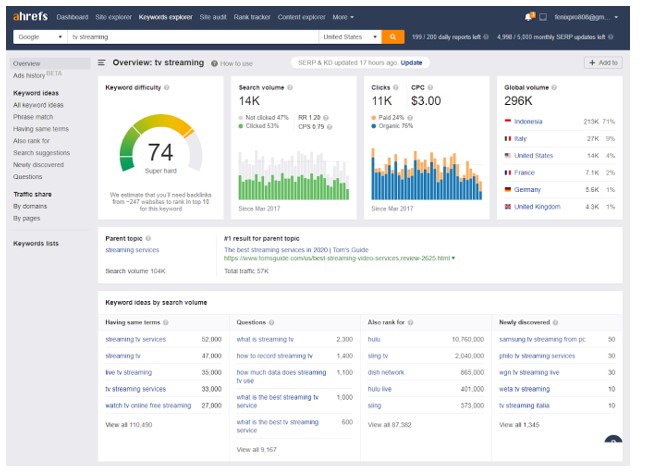The width and height of the screenshot is (649, 476).
Task: Click View all 87,382 link
Action: [389, 425]
